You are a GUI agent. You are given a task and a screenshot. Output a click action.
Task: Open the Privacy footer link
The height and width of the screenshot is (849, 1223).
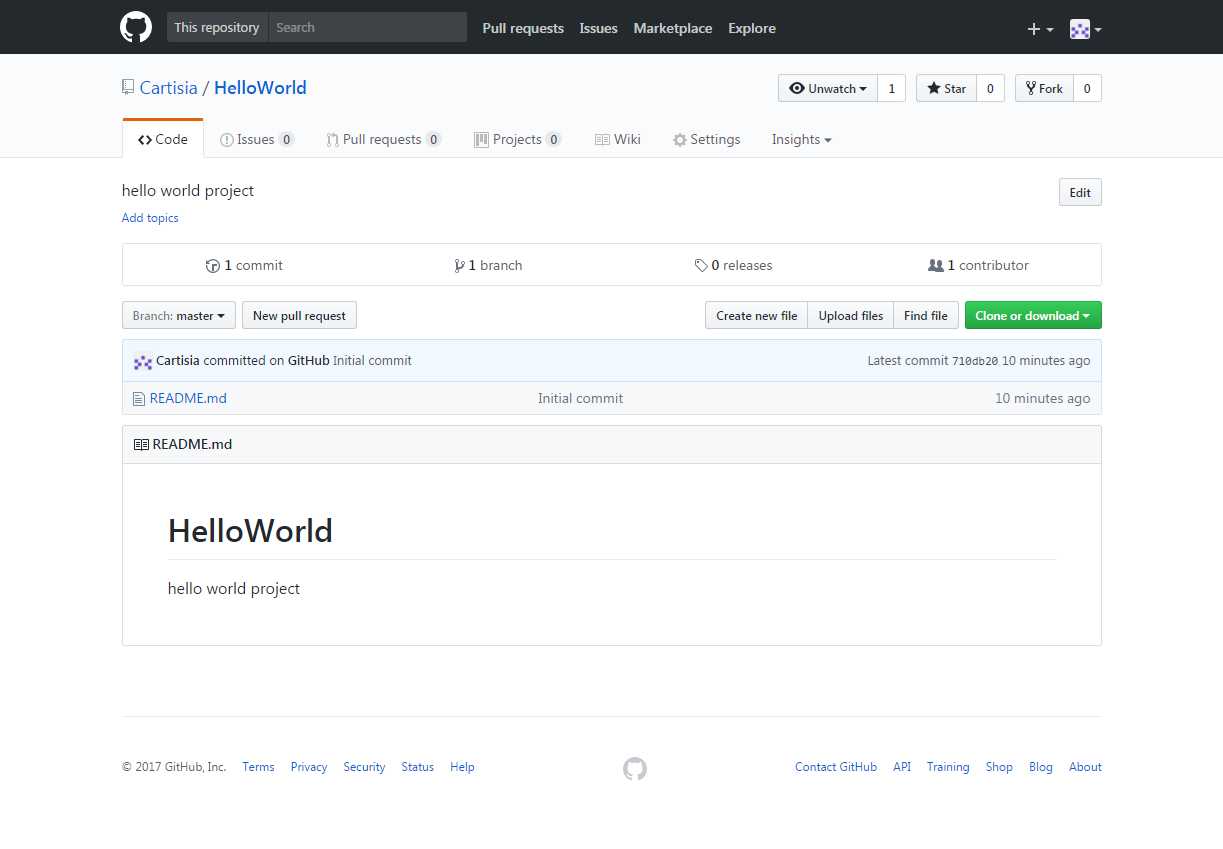309,767
